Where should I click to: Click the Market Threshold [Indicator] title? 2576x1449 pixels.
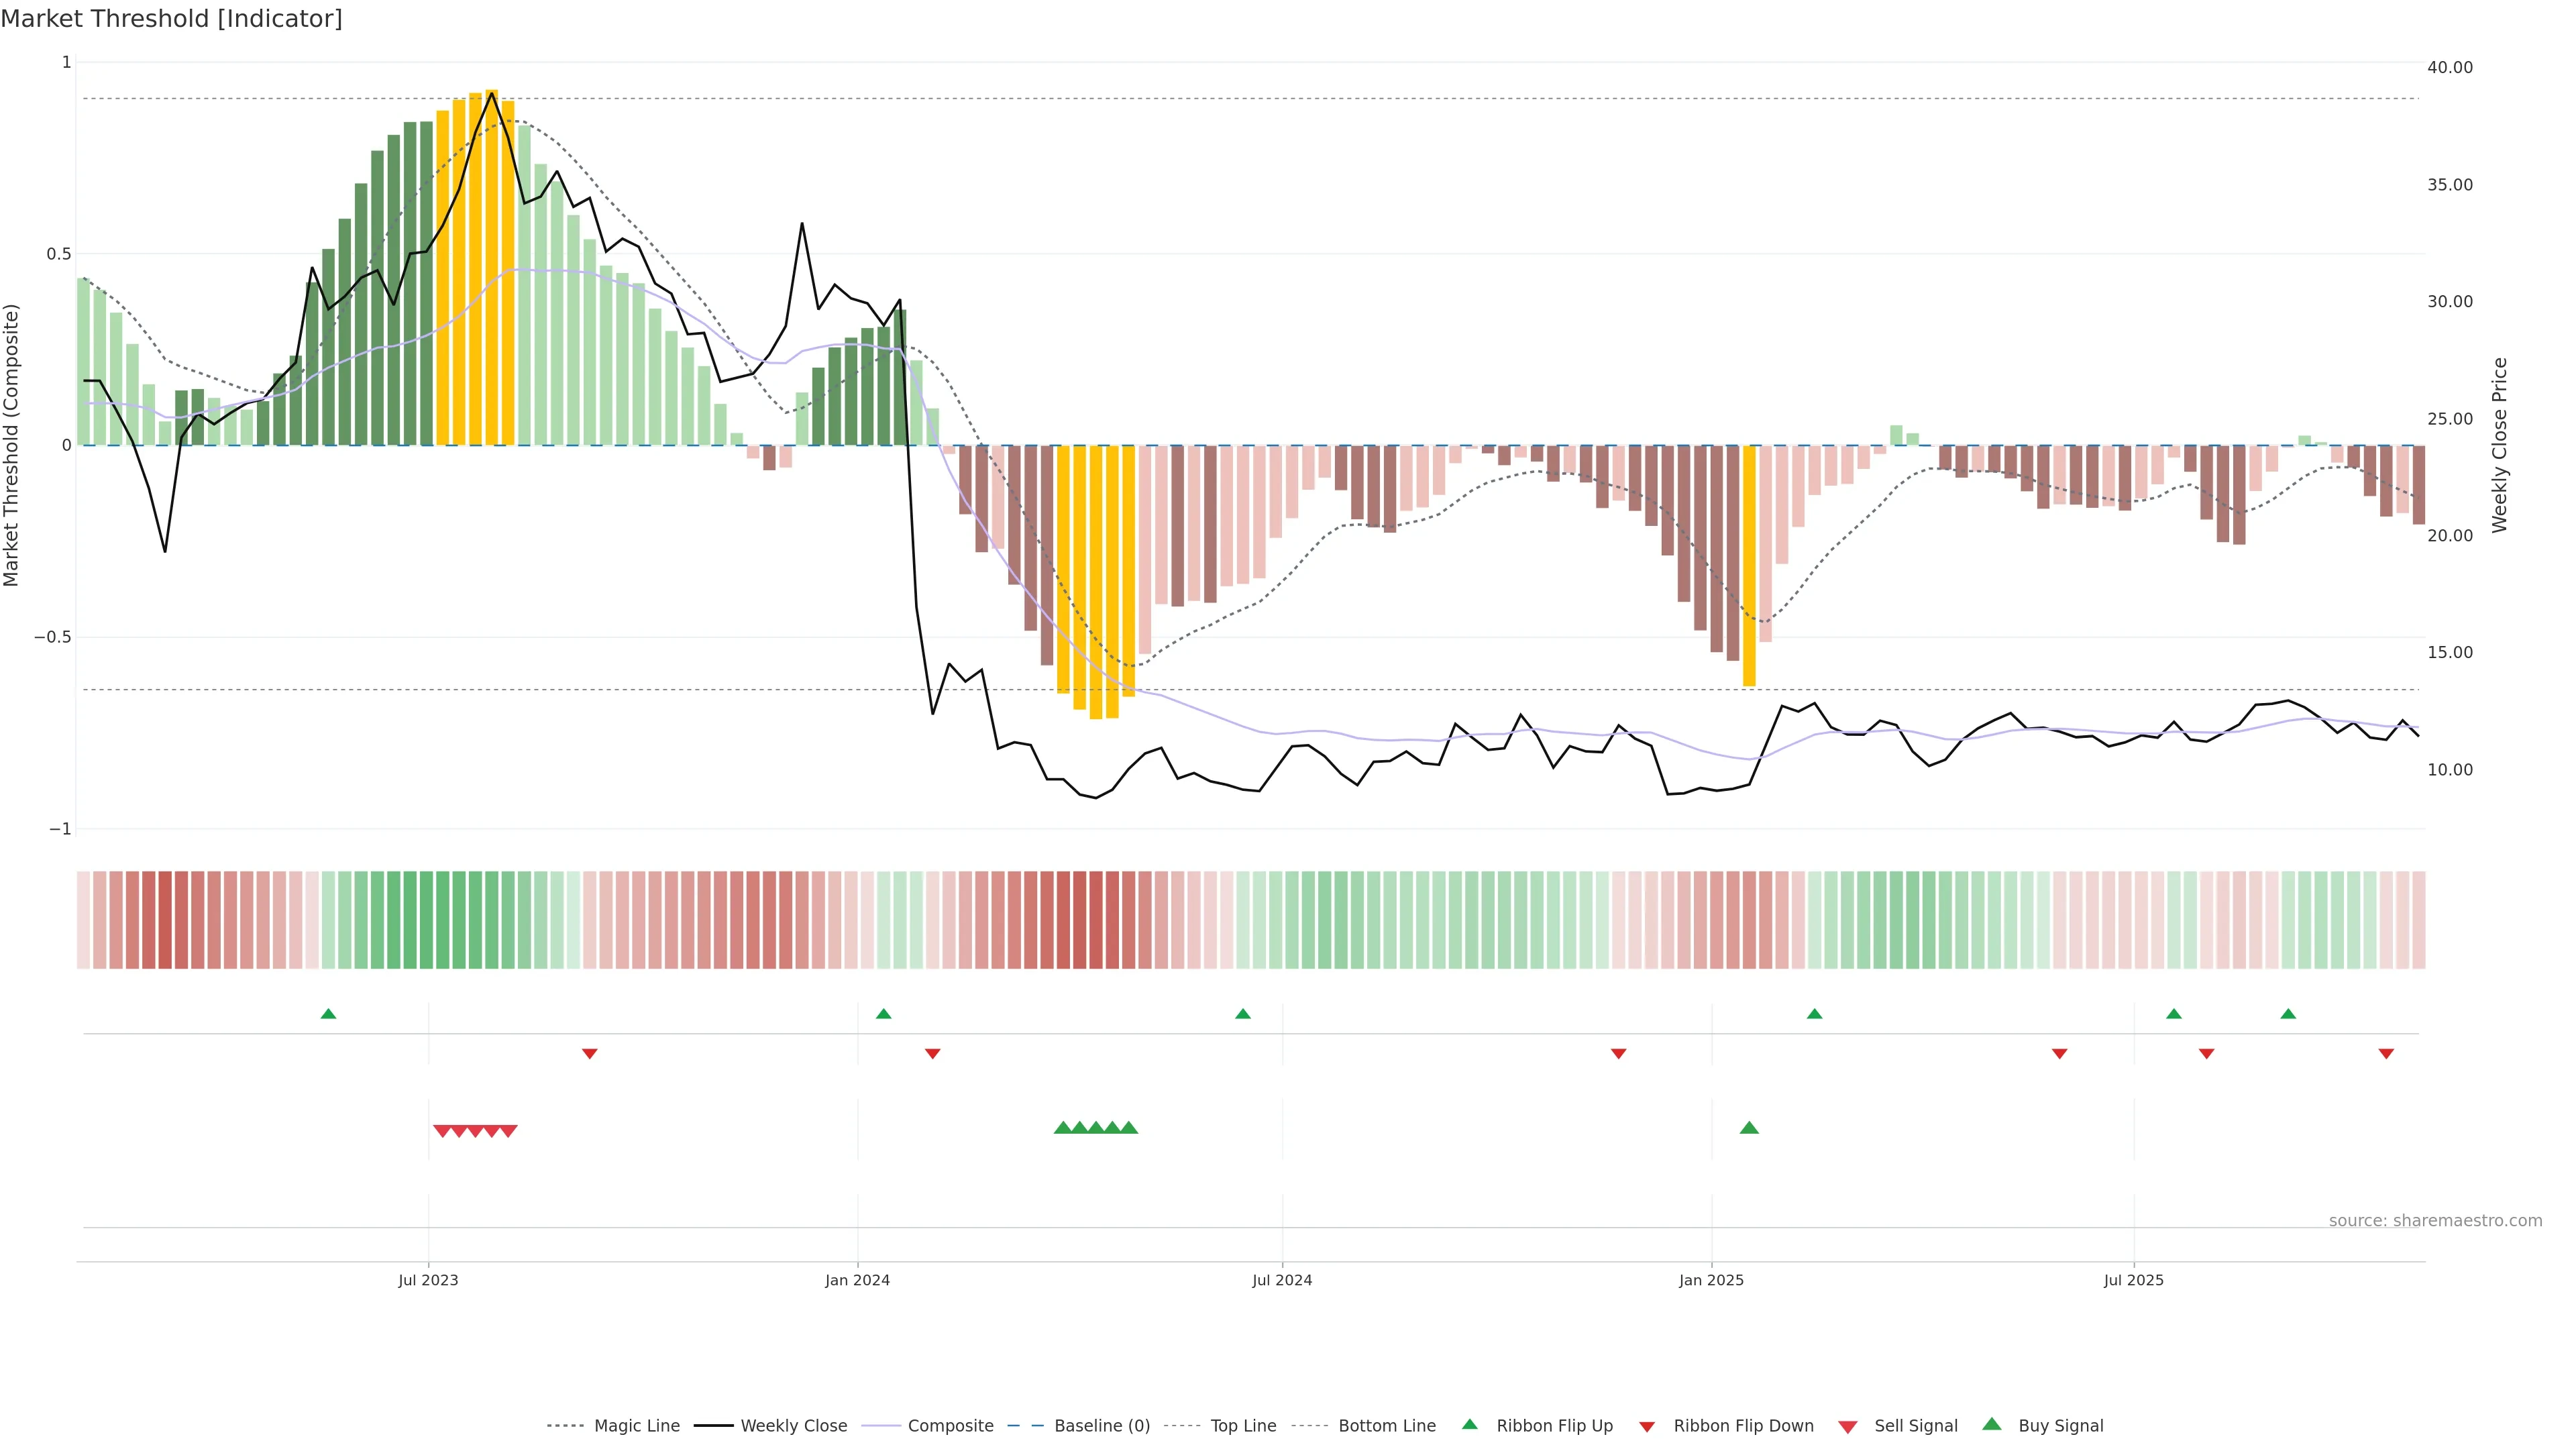coord(171,19)
